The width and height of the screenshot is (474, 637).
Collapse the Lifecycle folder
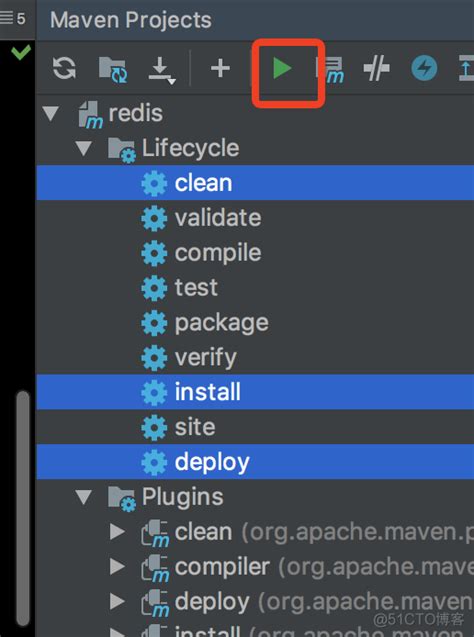pyautogui.click(x=84, y=148)
